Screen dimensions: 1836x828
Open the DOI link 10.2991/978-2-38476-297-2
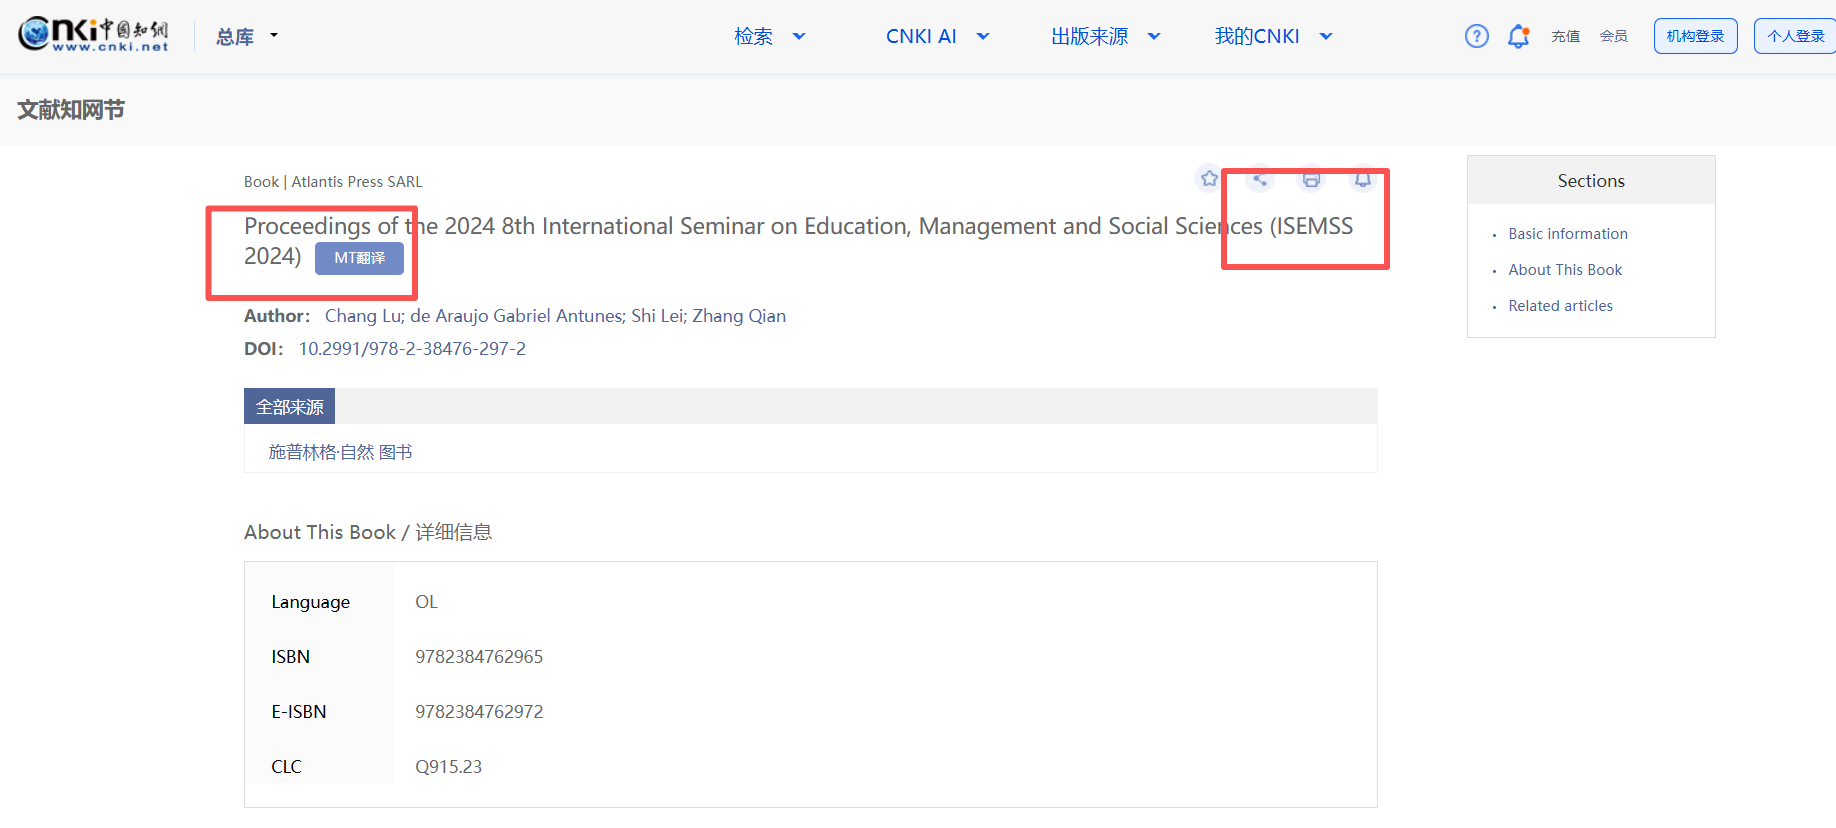[412, 349]
